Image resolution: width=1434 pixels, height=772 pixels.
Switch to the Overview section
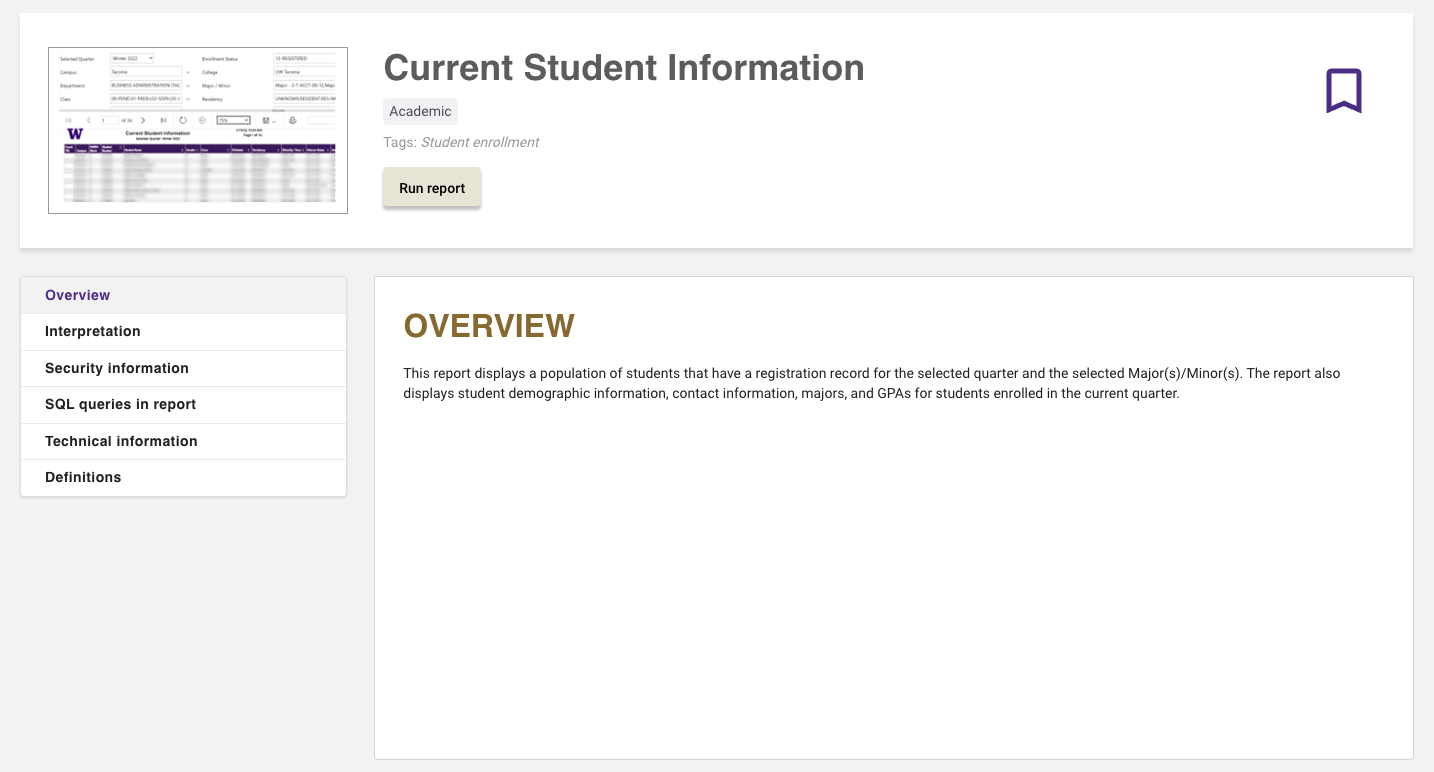pos(78,295)
